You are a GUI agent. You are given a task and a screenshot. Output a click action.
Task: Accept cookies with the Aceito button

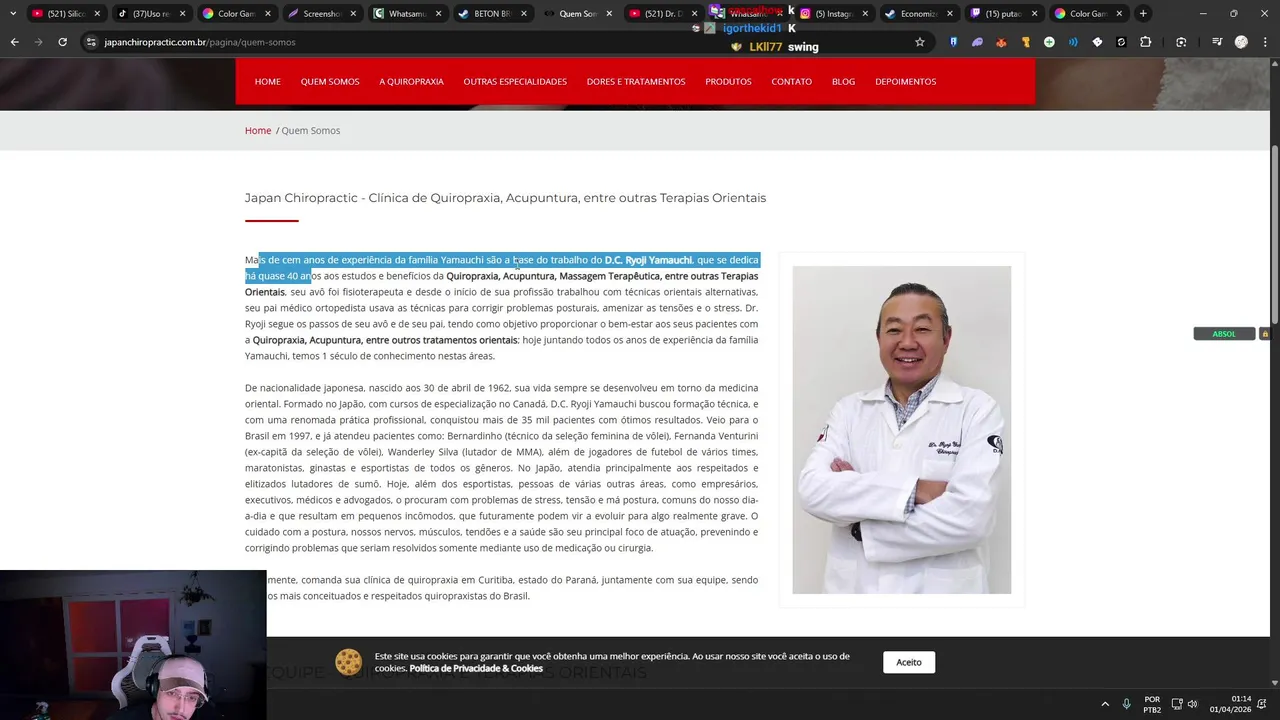click(909, 662)
